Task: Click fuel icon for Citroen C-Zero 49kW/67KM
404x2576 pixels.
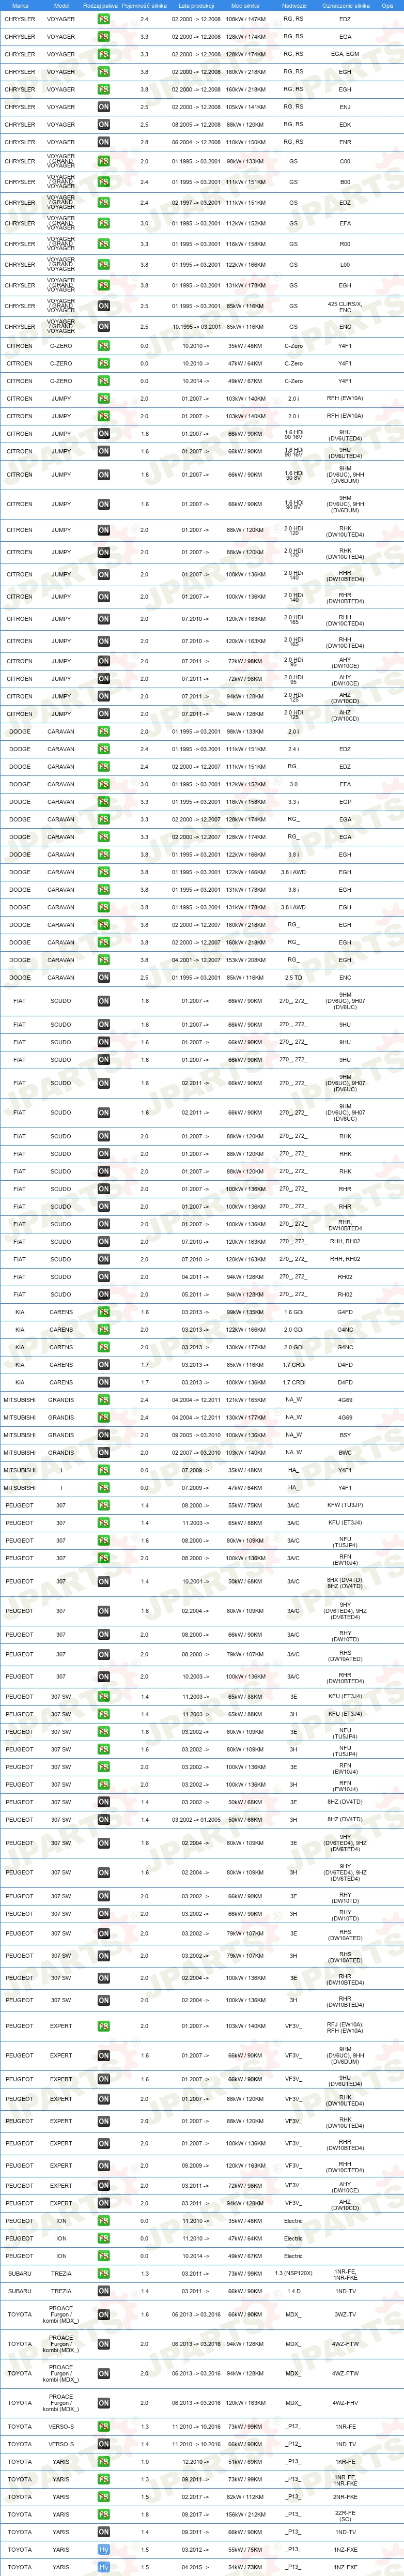Action: [104, 381]
